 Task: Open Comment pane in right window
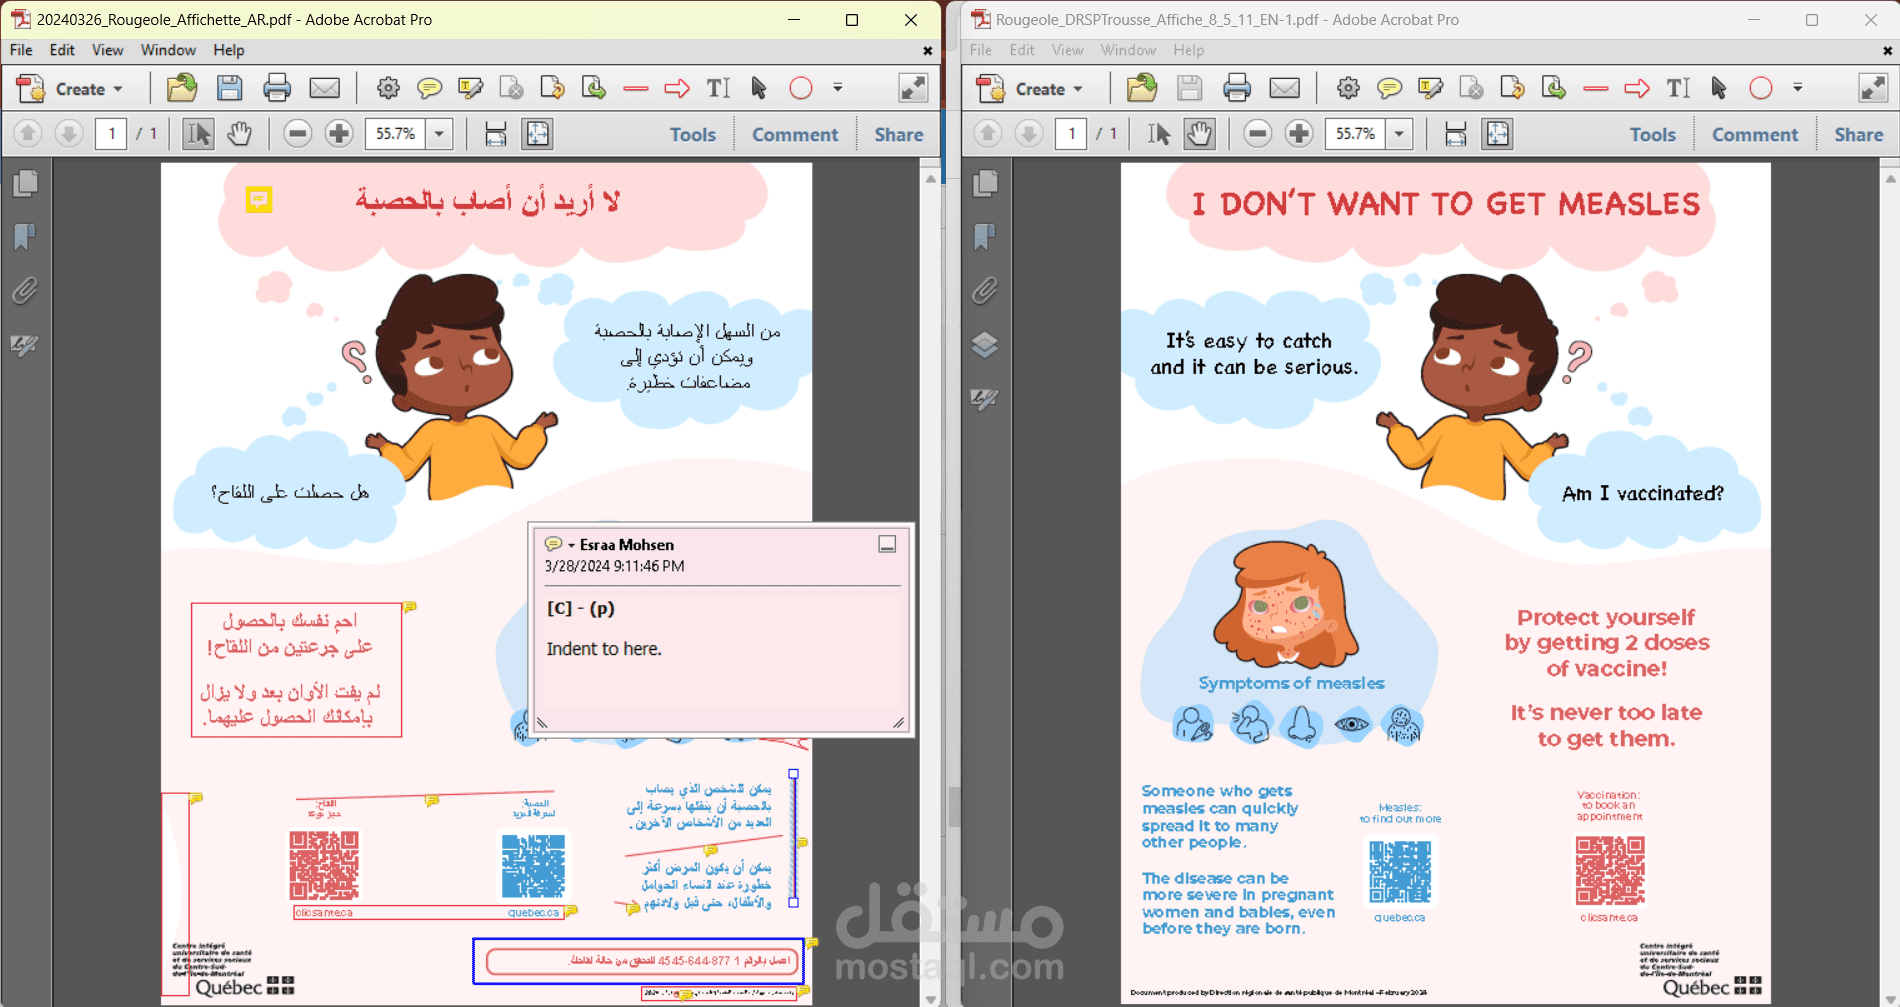(1755, 134)
